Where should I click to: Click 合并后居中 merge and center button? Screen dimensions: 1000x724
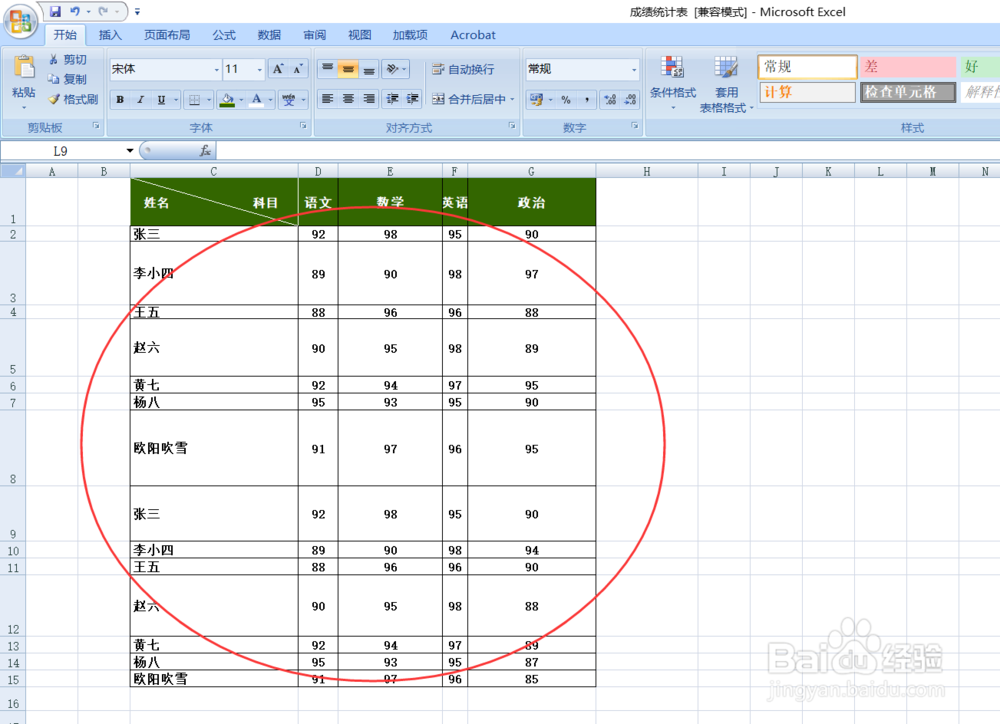[x=469, y=99]
